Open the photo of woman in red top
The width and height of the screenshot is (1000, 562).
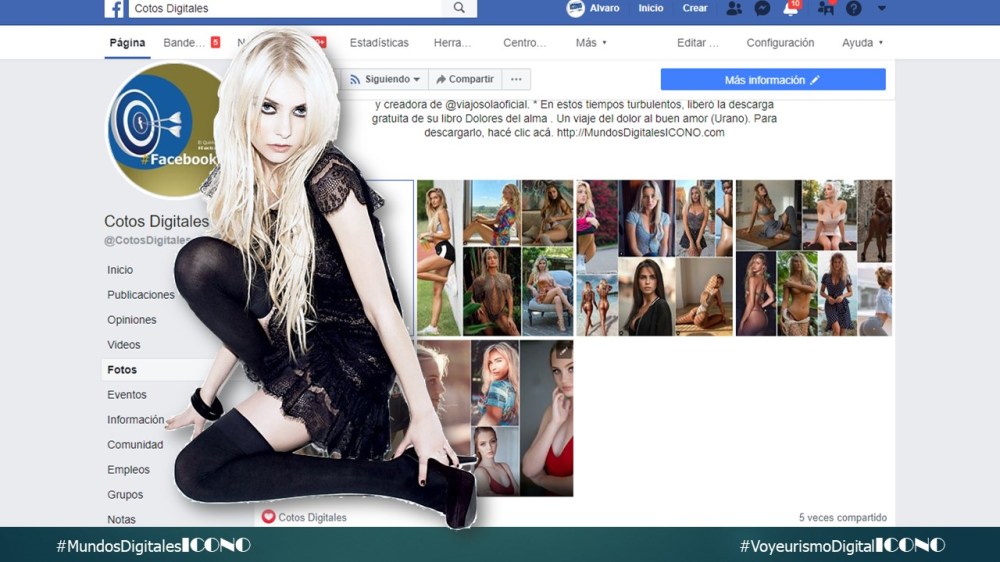(x=547, y=418)
